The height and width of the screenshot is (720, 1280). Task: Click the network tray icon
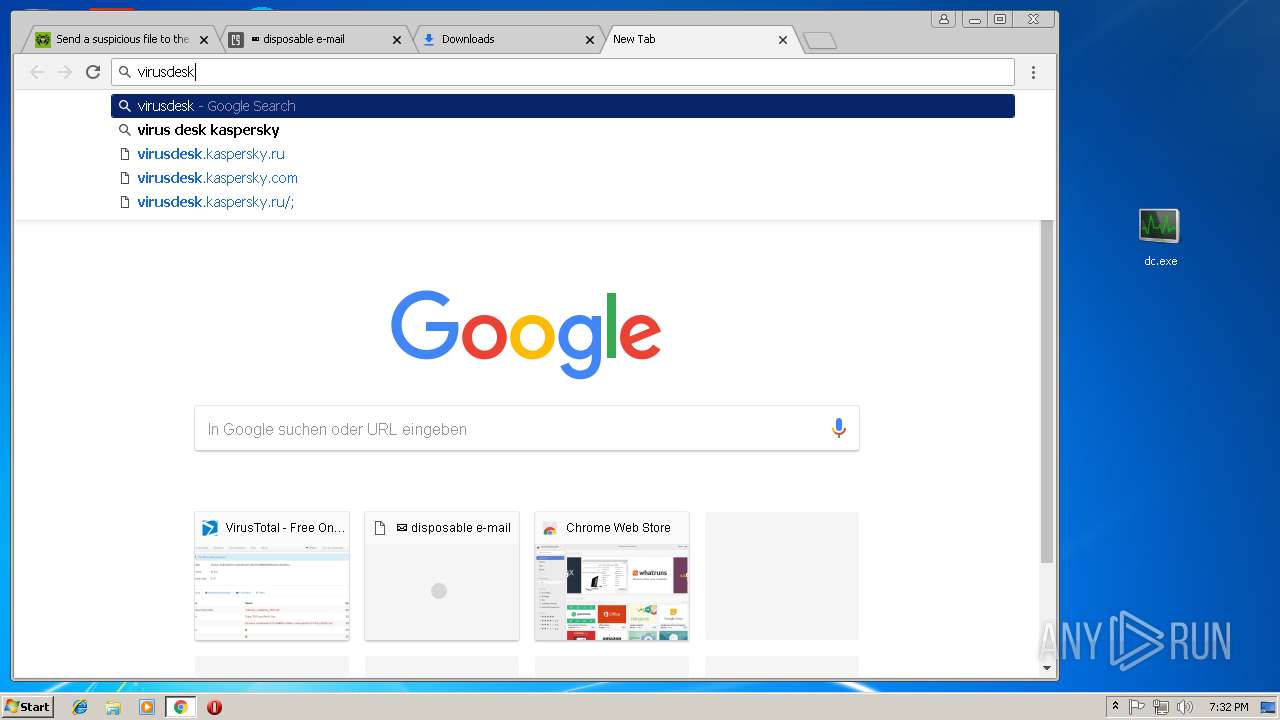click(x=1161, y=707)
